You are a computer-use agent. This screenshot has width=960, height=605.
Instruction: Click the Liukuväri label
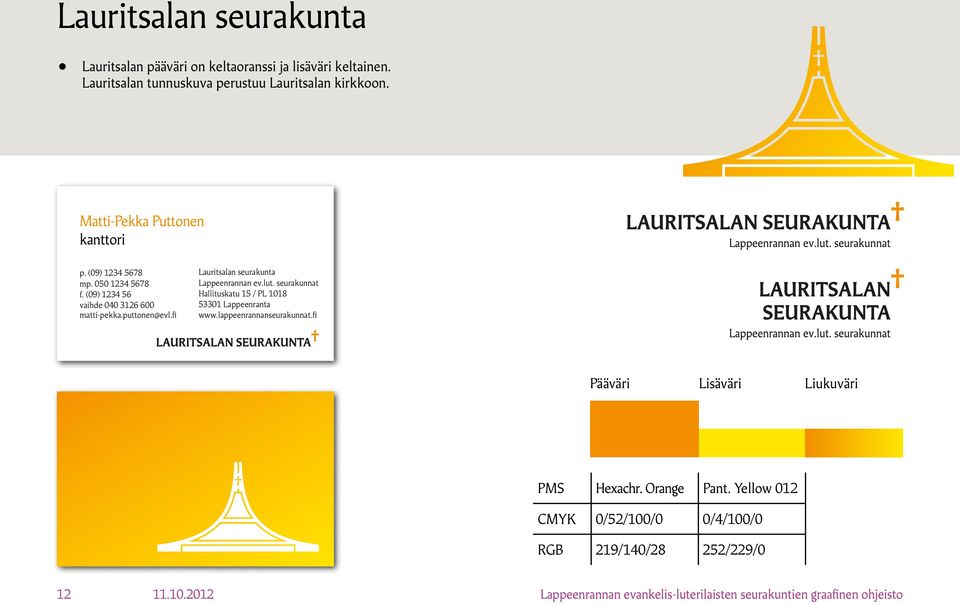(831, 383)
